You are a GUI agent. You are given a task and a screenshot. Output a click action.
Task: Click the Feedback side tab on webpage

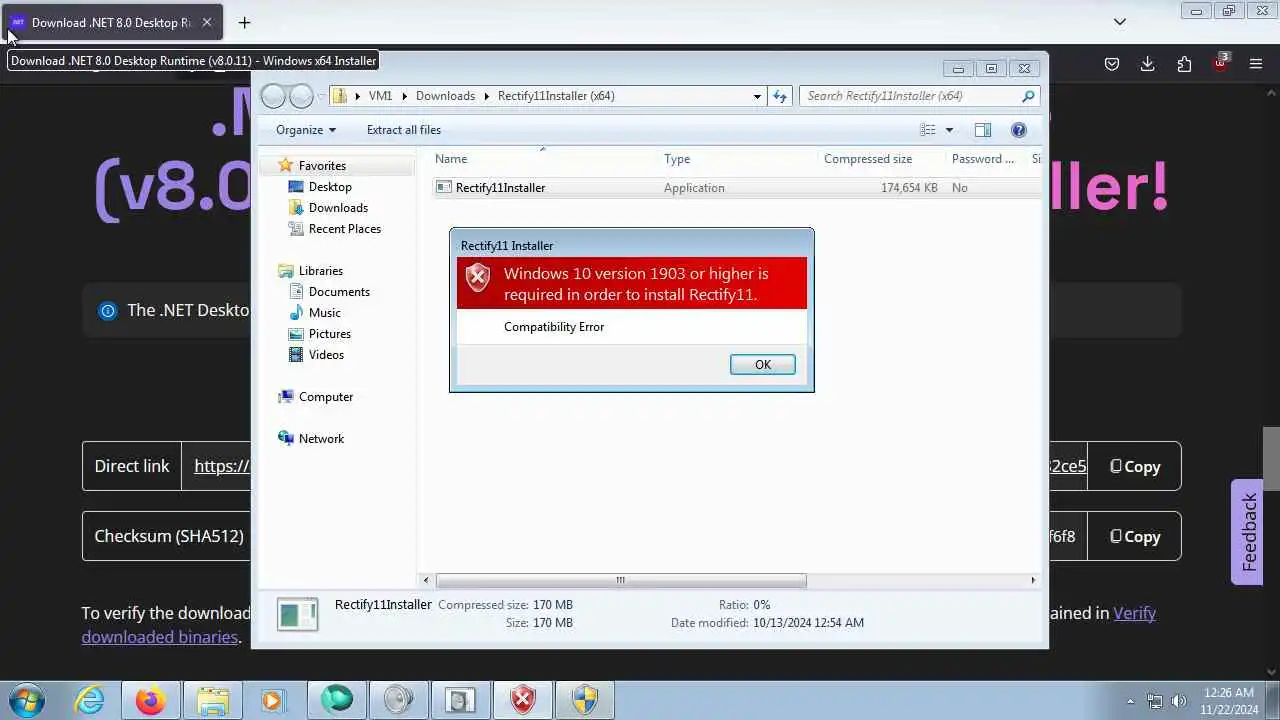[1247, 532]
